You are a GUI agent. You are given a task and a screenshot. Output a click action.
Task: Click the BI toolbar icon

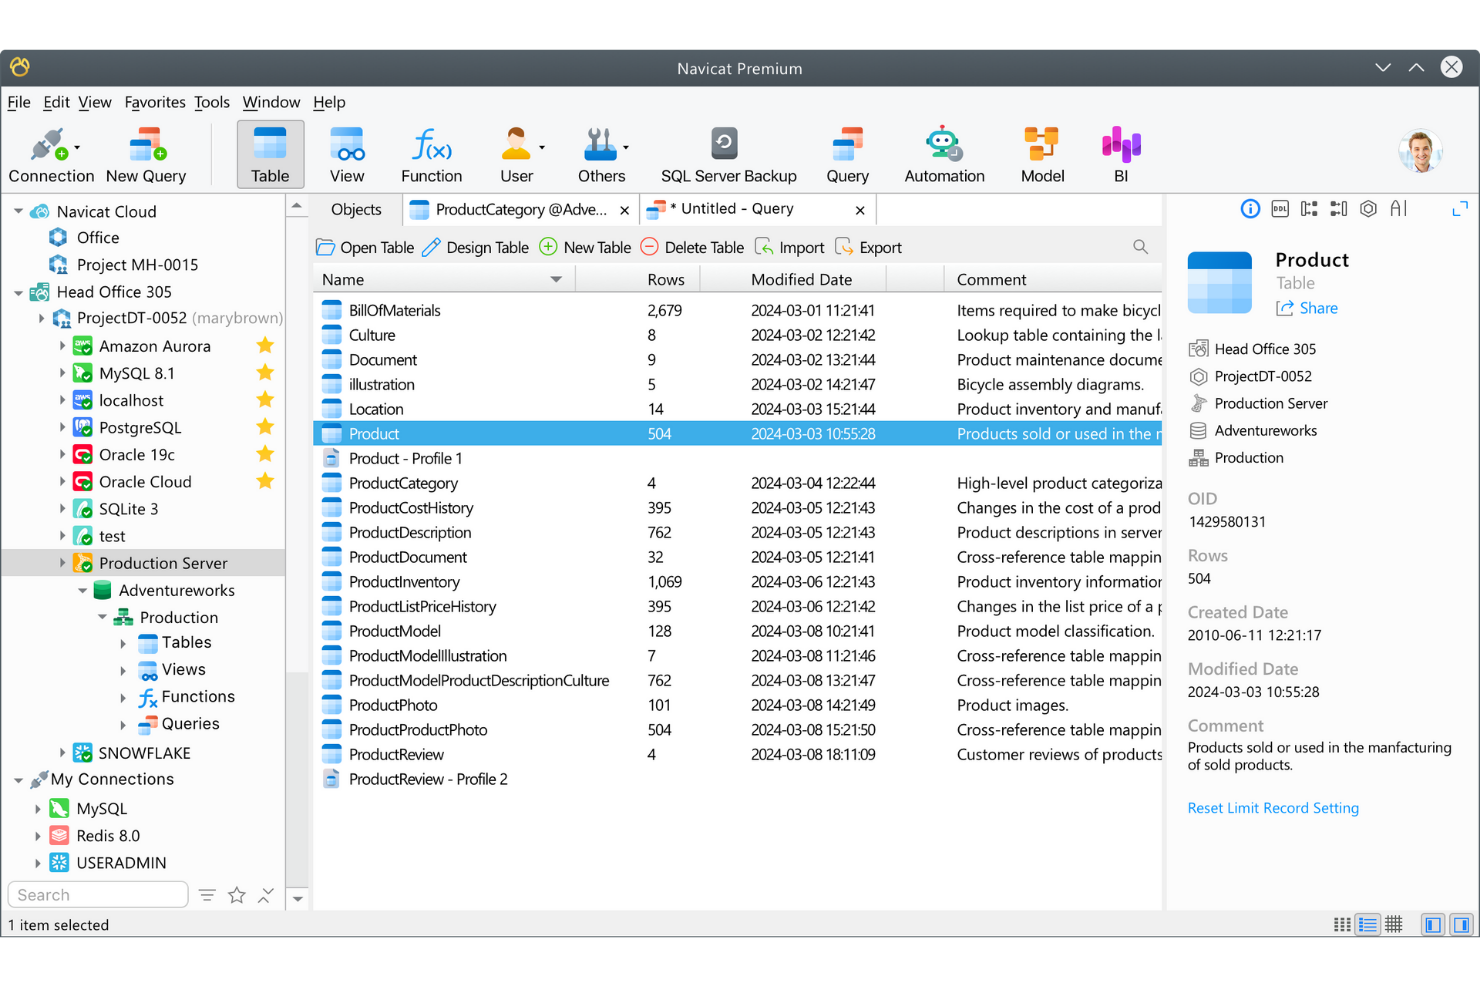coord(1120,153)
